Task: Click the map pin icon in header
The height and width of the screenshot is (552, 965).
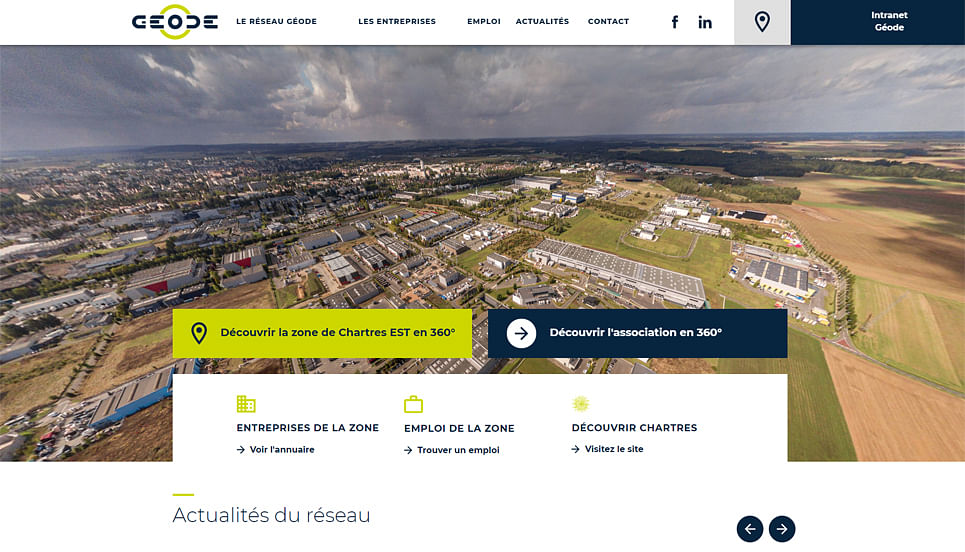Action: click(762, 22)
